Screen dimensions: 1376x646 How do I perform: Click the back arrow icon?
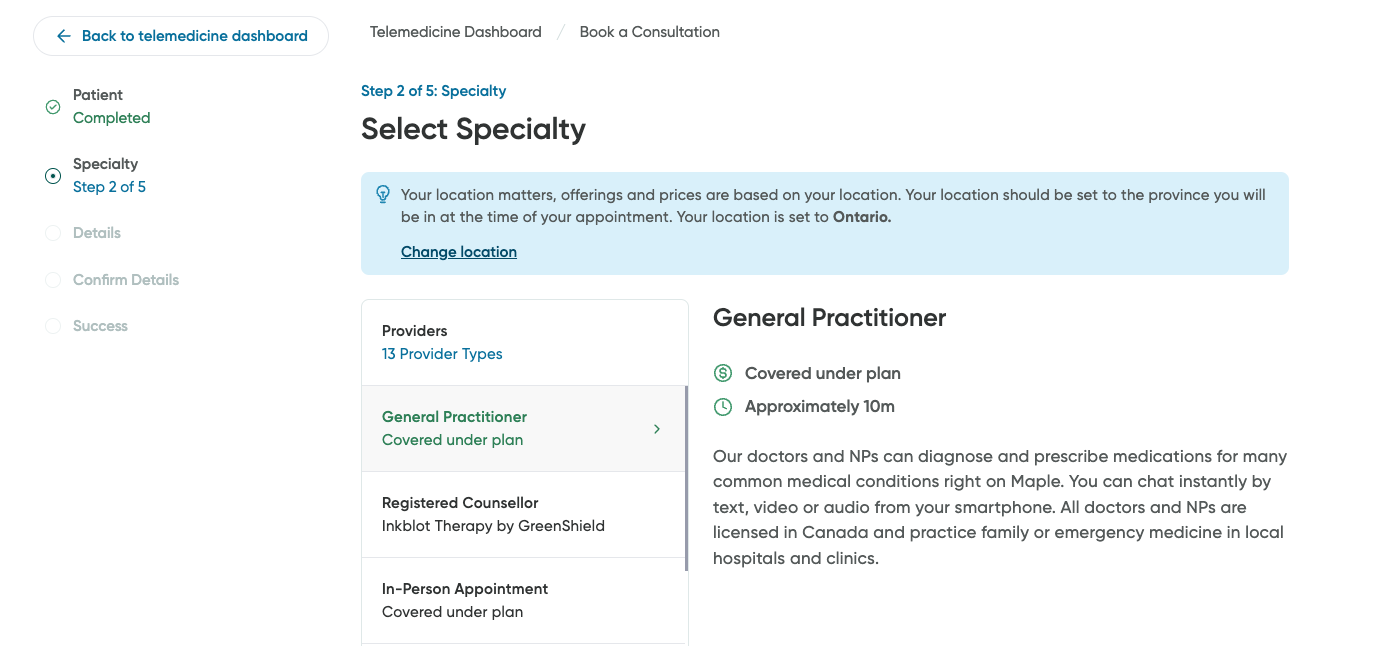click(62, 36)
